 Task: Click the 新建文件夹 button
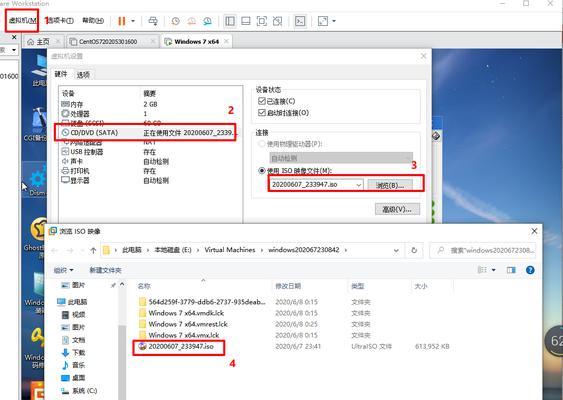coord(105,270)
